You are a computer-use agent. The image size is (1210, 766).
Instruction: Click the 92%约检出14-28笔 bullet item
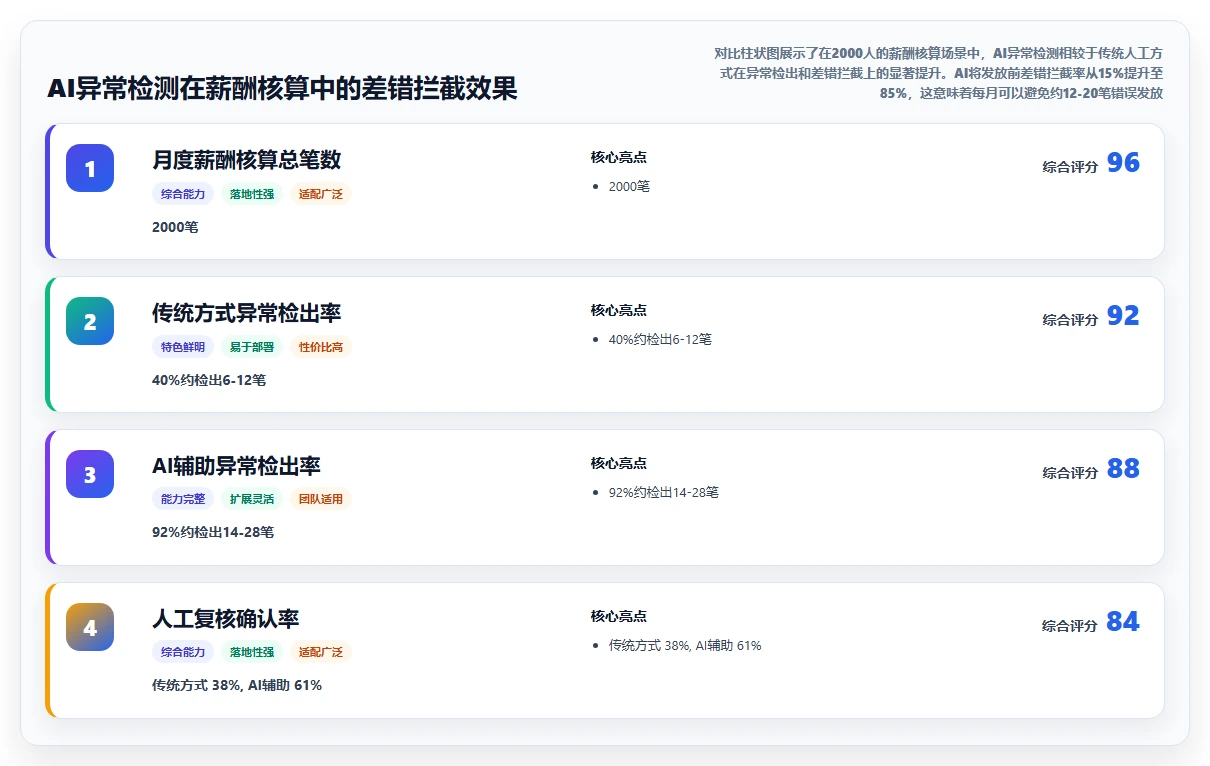(664, 492)
